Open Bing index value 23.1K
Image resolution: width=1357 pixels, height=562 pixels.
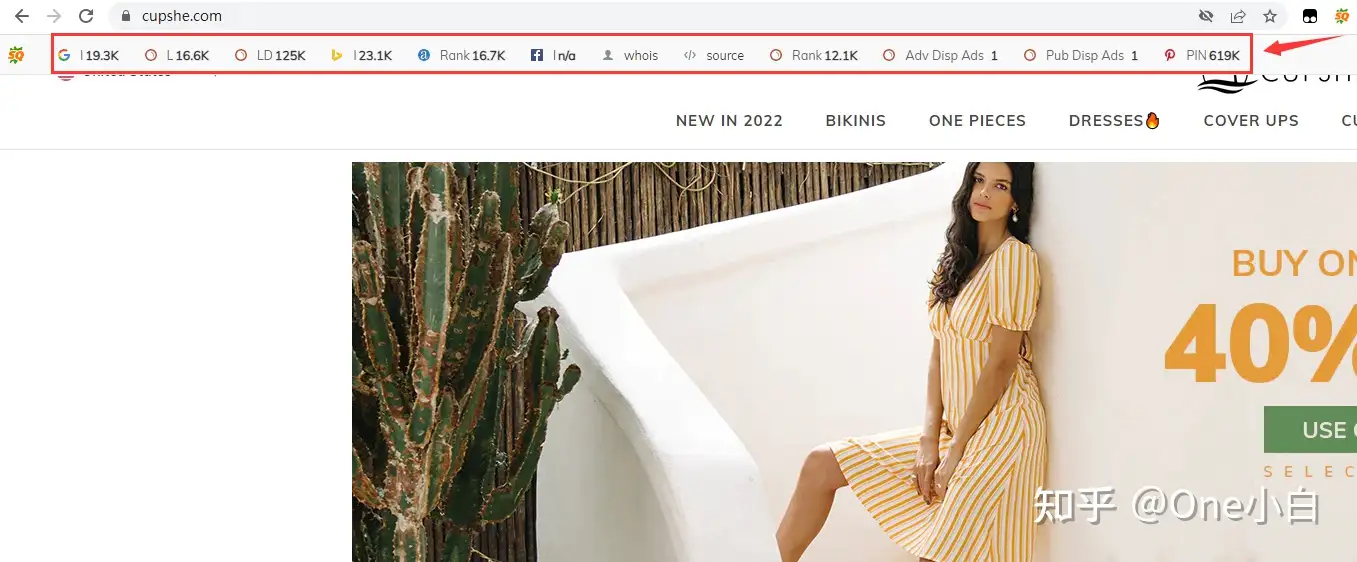tap(362, 56)
